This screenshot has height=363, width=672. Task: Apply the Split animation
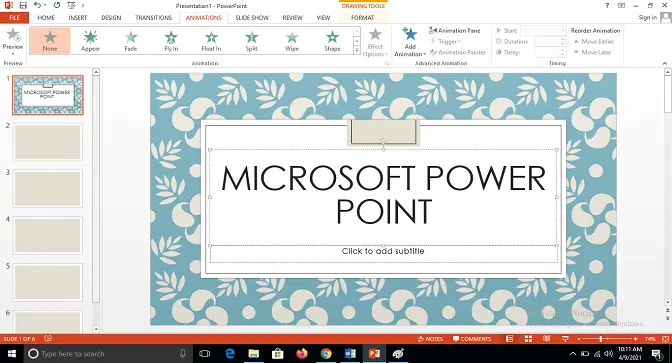252,41
